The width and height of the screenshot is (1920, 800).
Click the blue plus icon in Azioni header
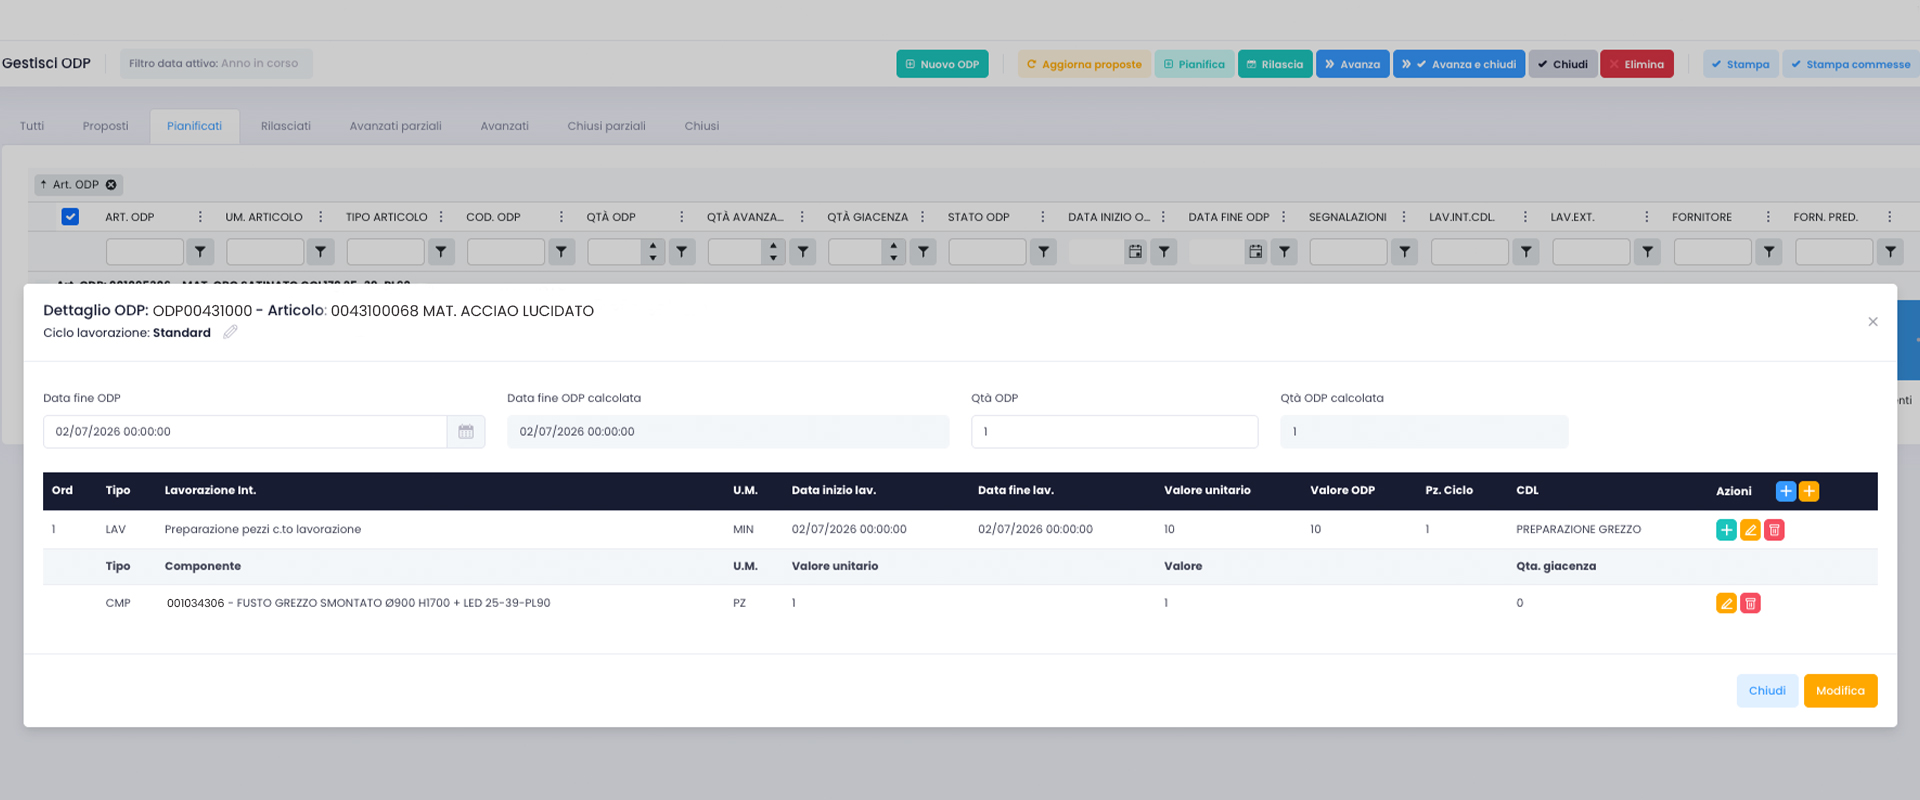point(1785,491)
